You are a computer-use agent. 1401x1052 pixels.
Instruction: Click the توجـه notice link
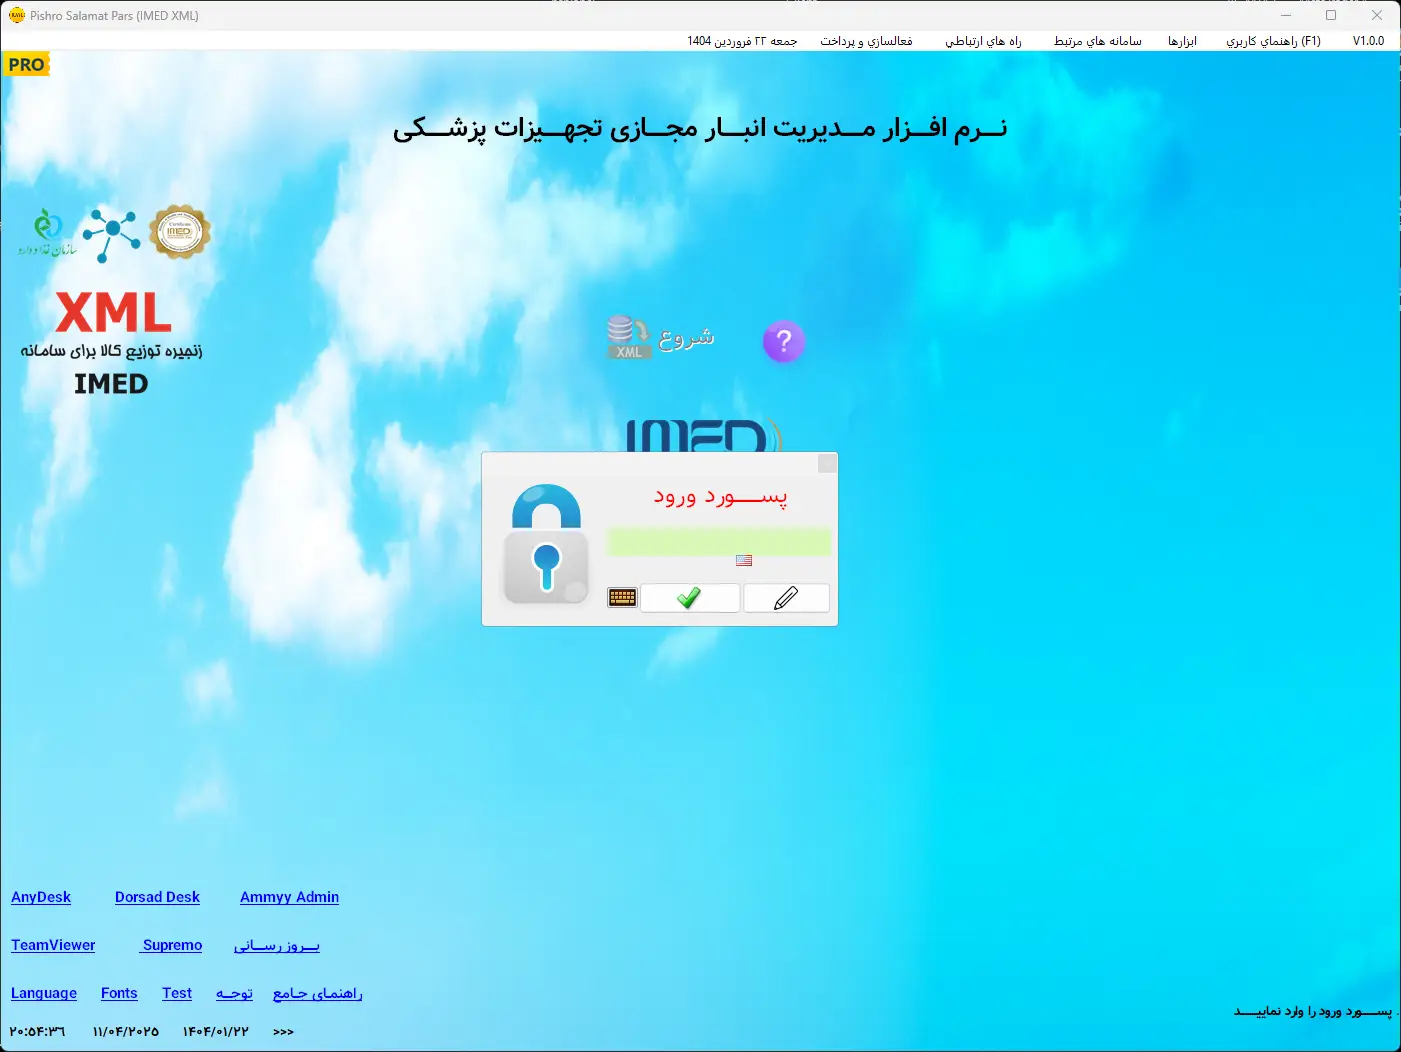[x=234, y=993]
